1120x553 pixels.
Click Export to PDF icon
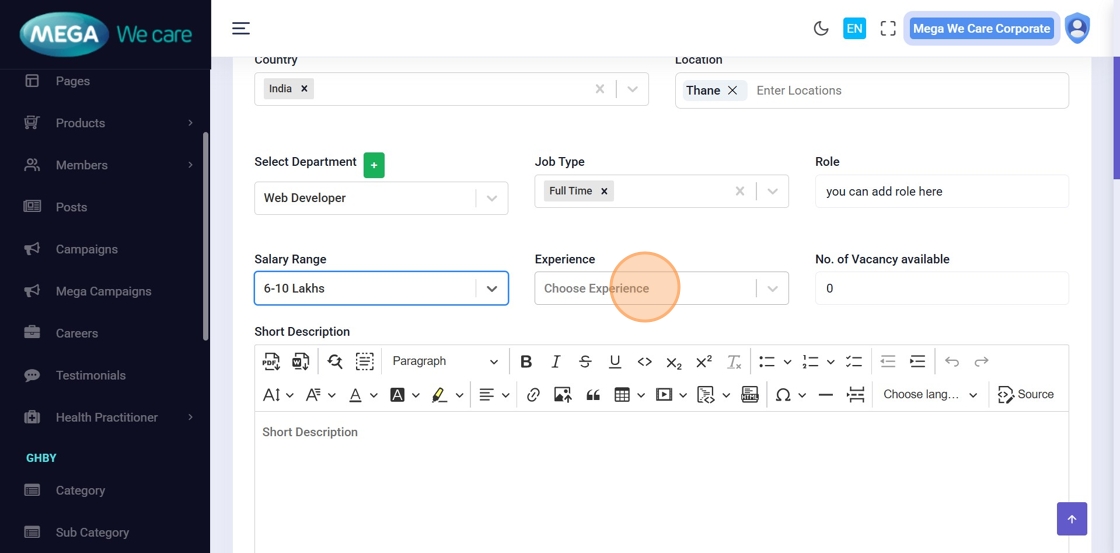click(271, 362)
